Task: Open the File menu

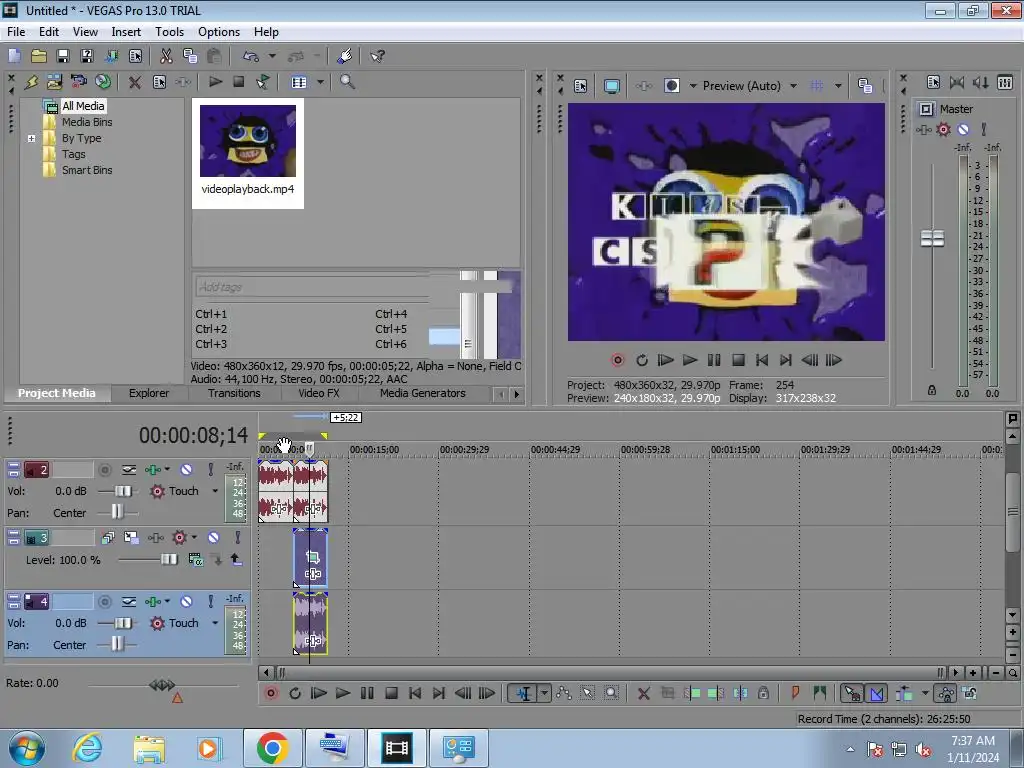Action: pyautogui.click(x=16, y=31)
